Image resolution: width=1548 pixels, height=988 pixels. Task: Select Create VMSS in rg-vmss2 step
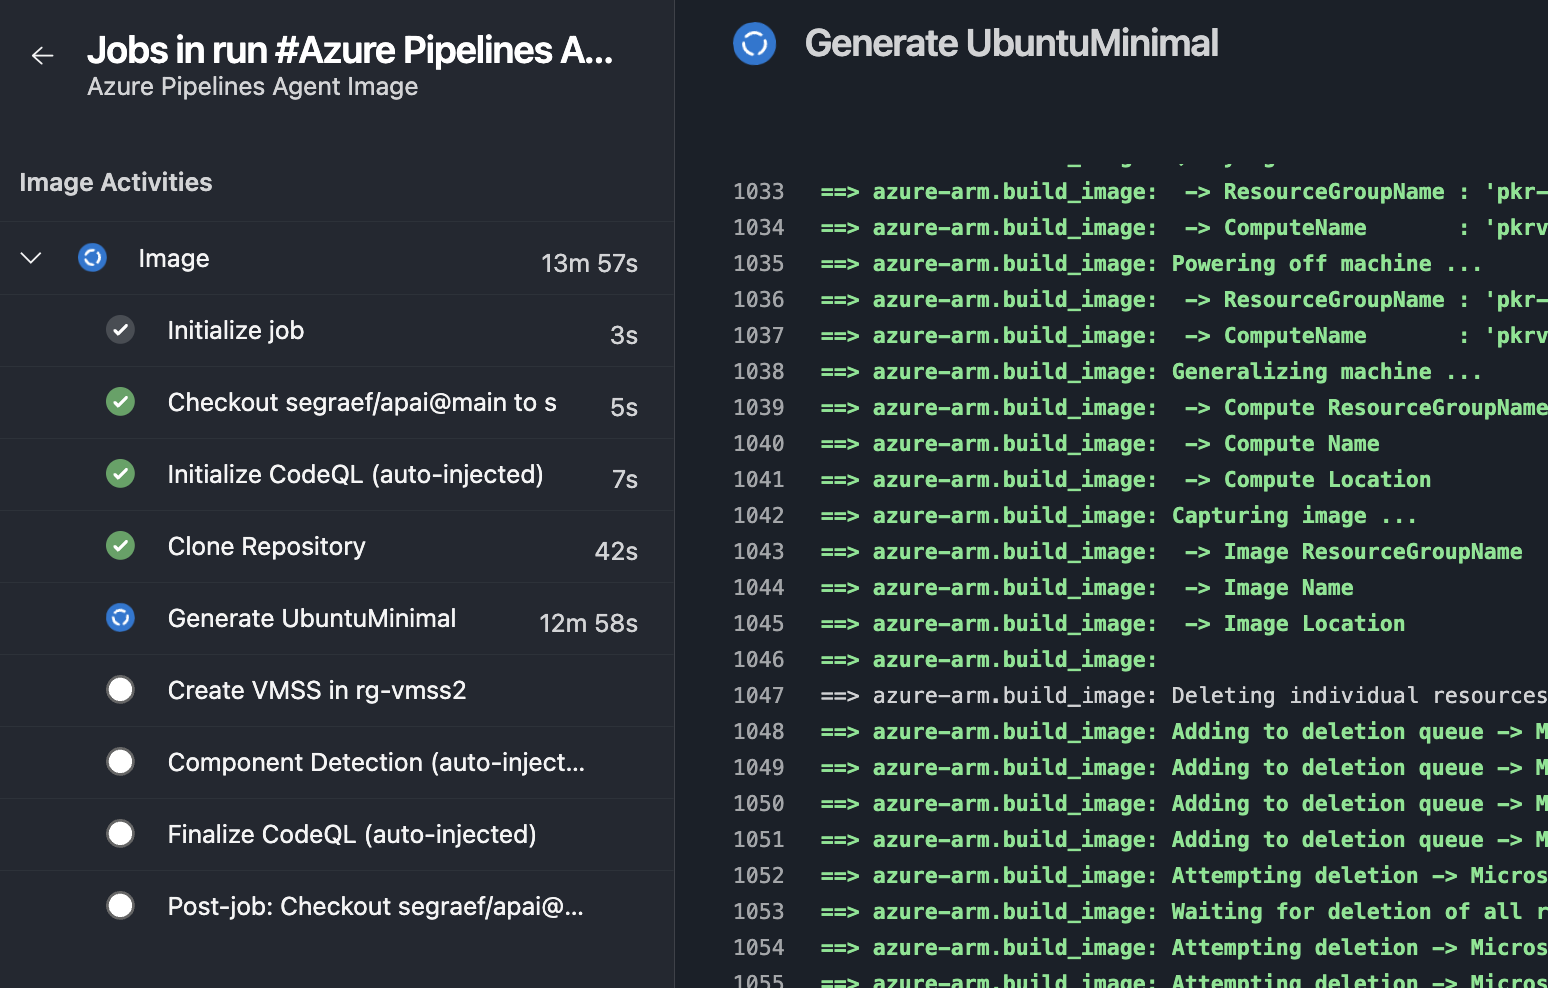(337, 690)
